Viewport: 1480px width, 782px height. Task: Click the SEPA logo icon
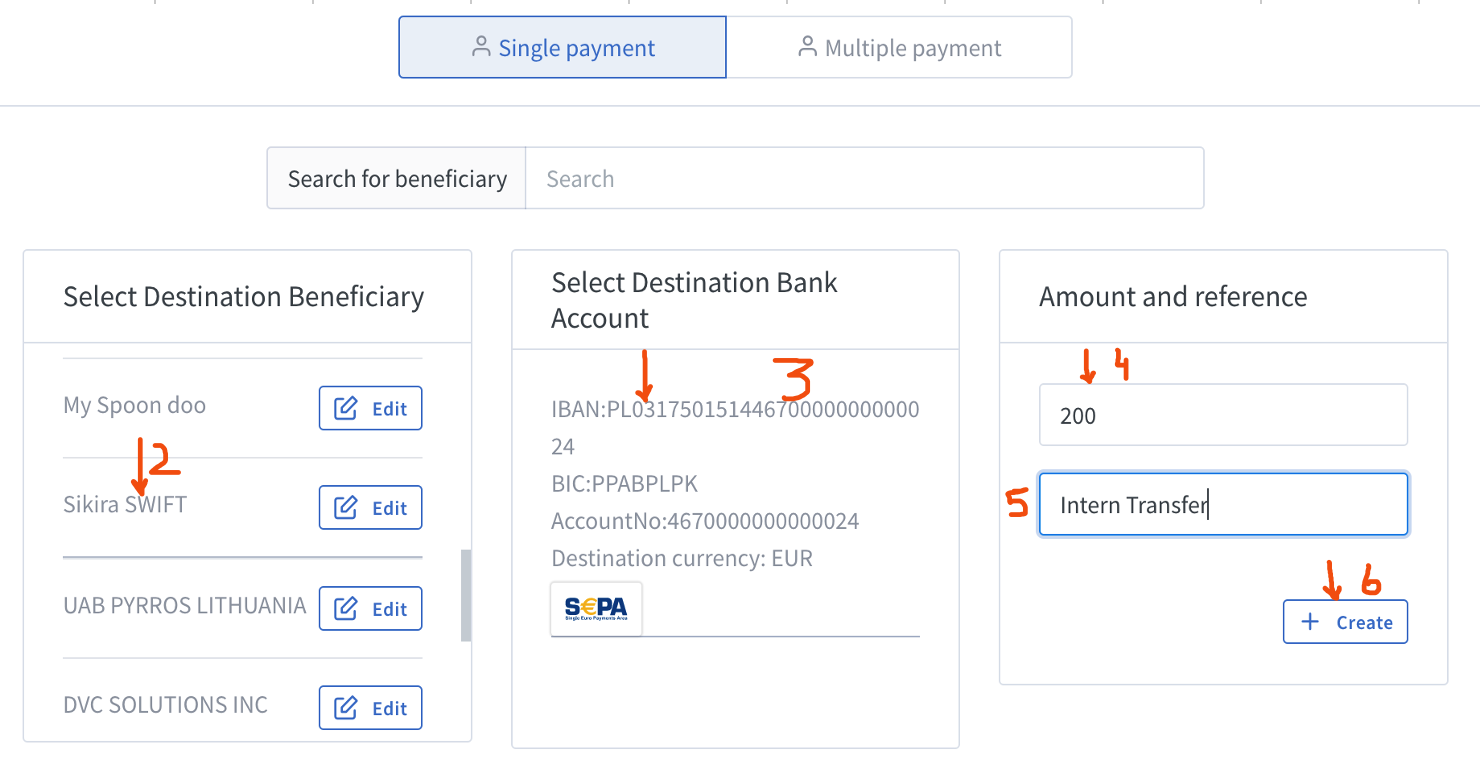(x=596, y=608)
